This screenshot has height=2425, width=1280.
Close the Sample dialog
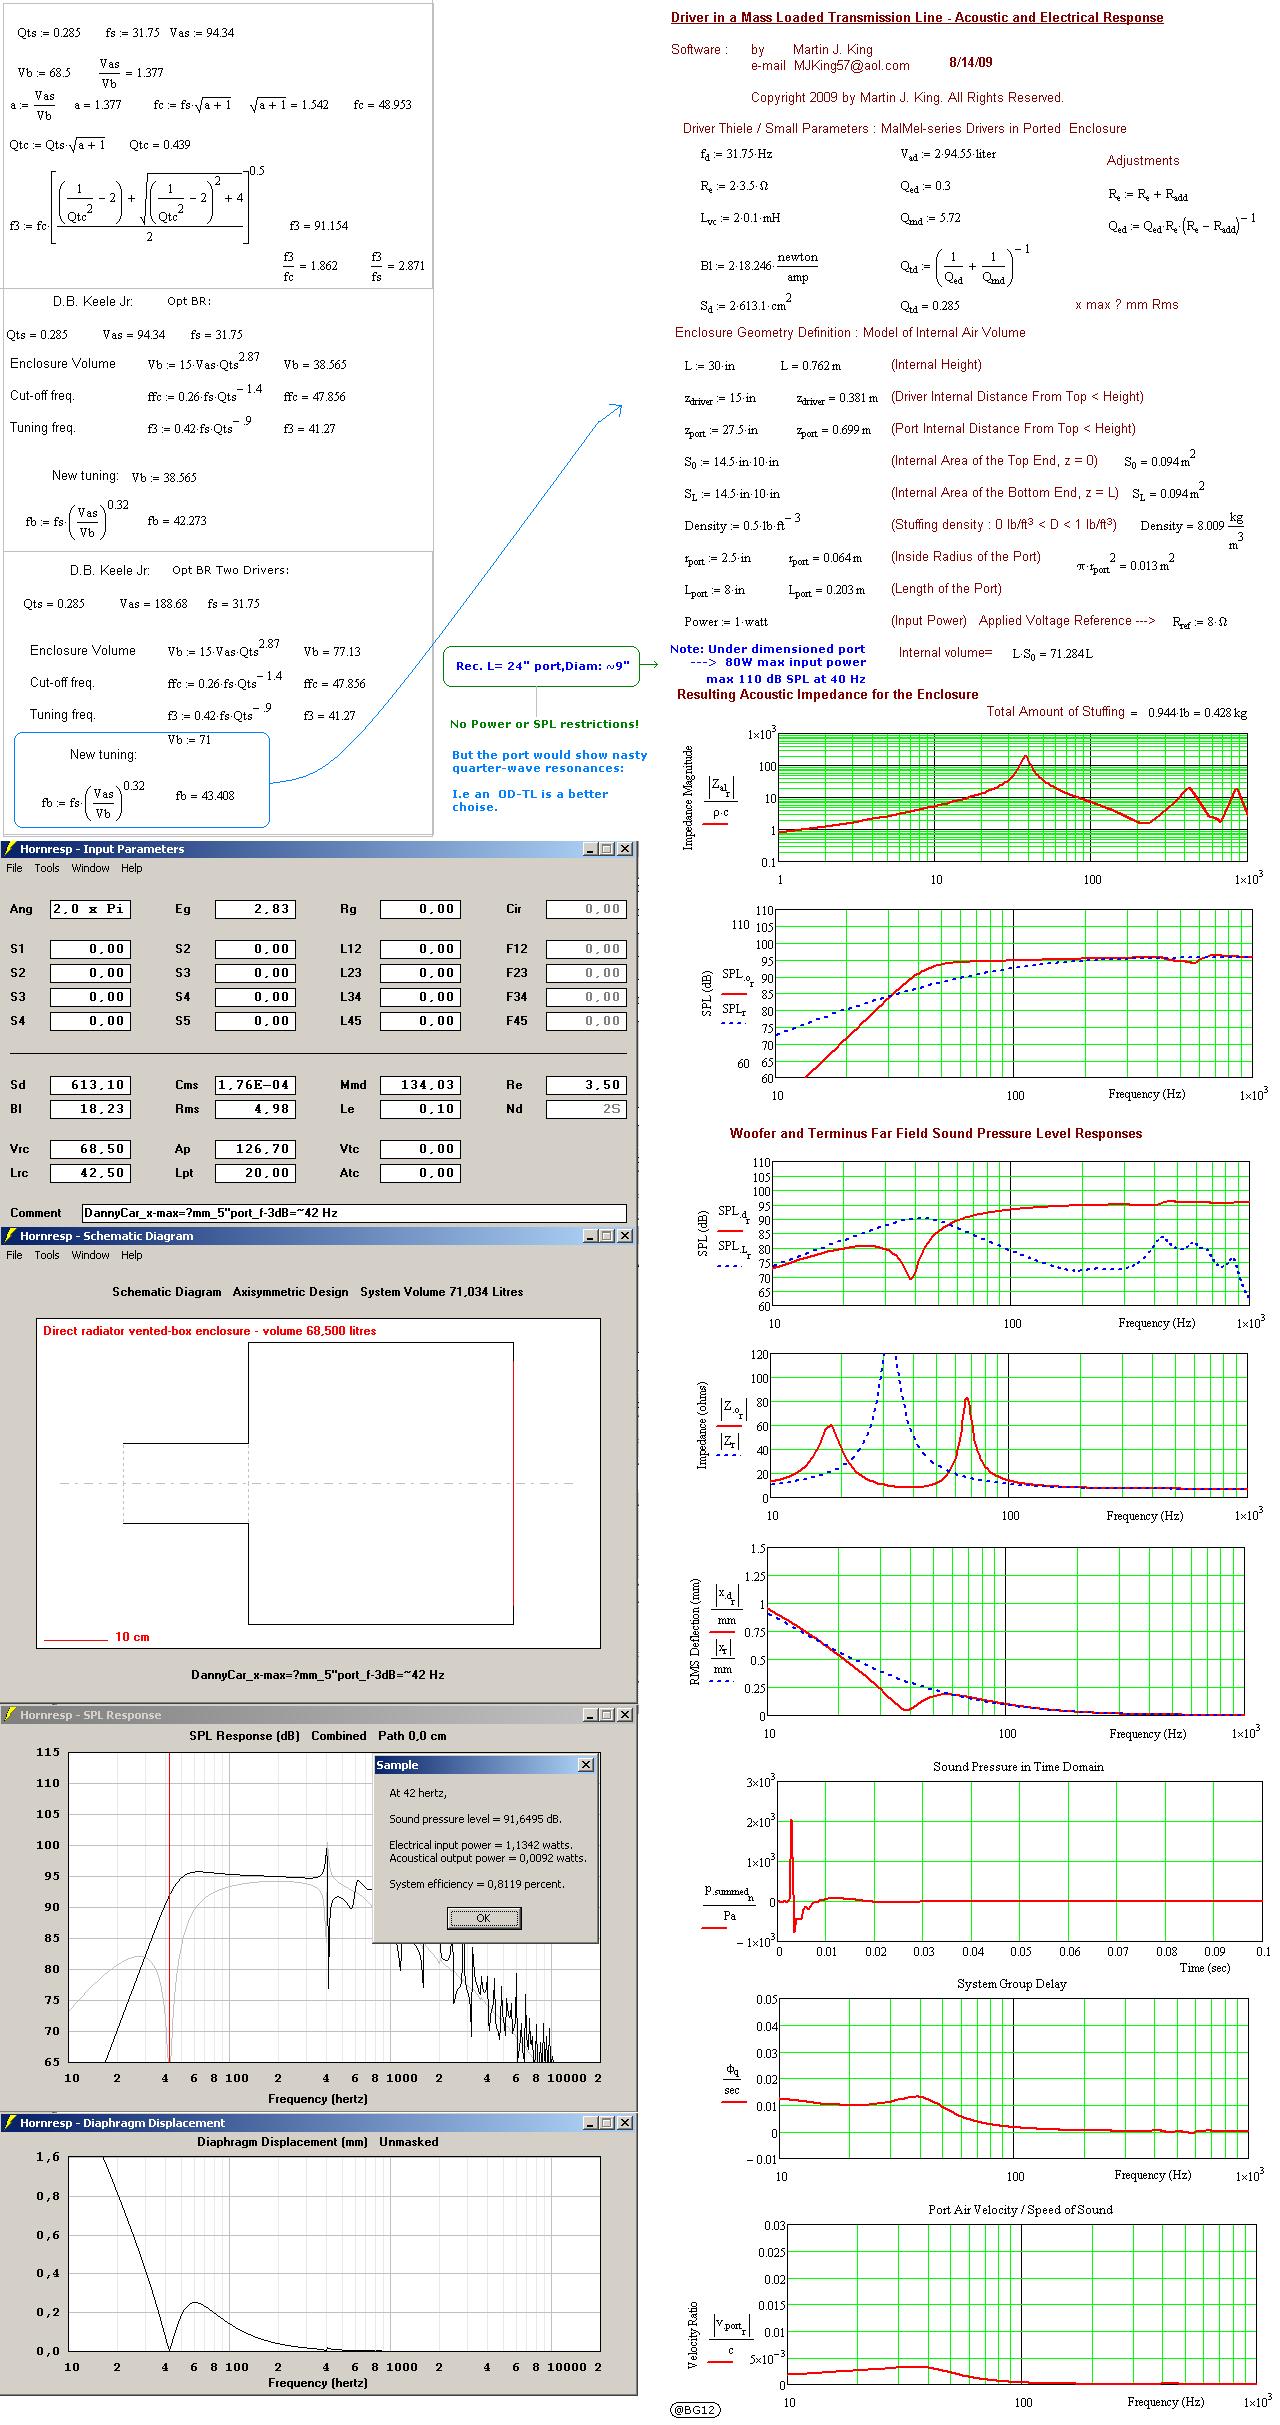click(x=586, y=1765)
